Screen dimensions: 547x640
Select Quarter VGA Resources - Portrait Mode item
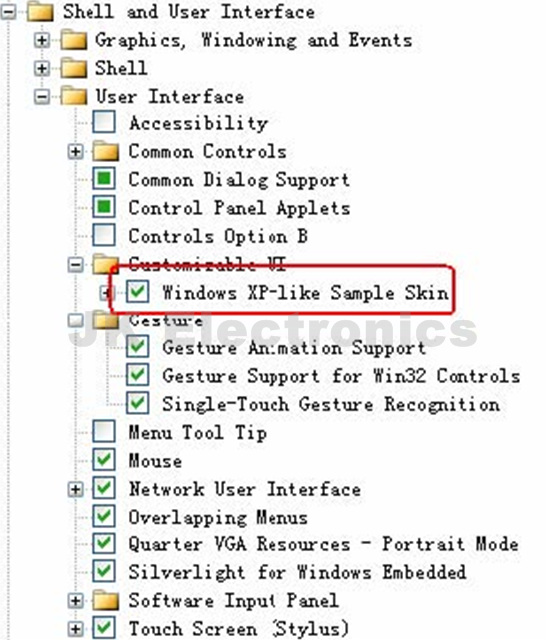(323, 544)
